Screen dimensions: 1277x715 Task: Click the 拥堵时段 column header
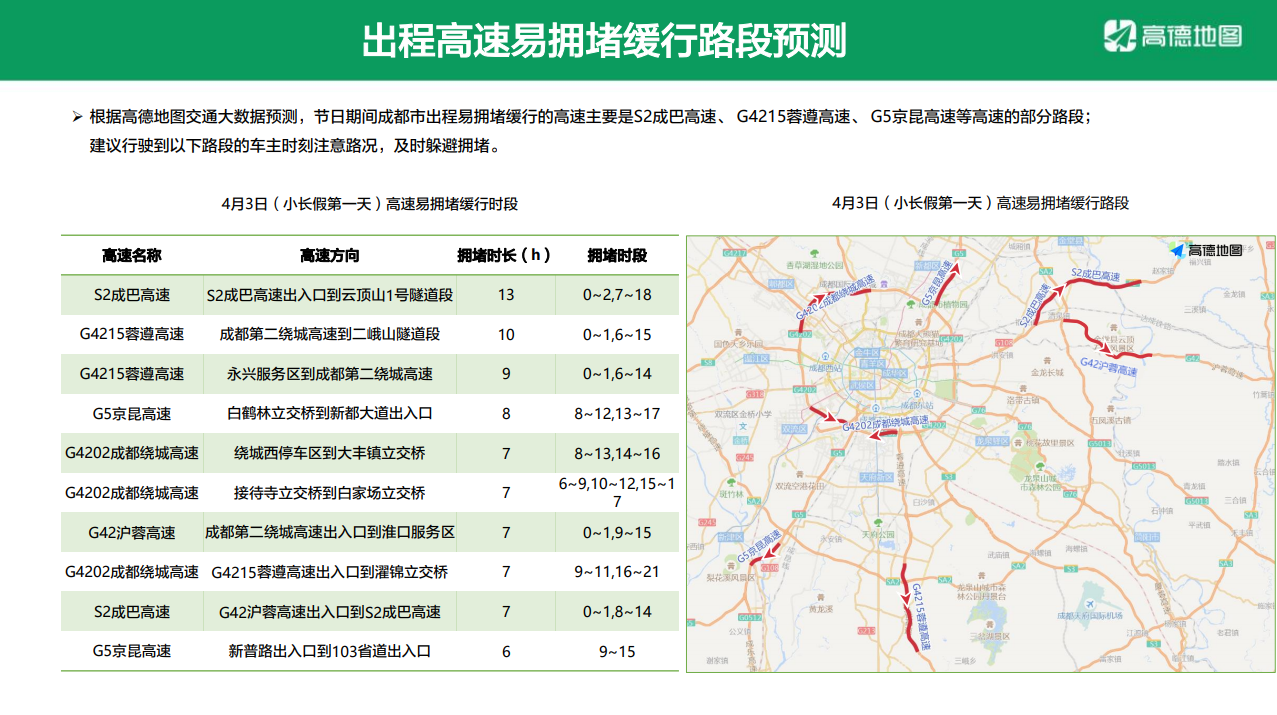click(617, 256)
